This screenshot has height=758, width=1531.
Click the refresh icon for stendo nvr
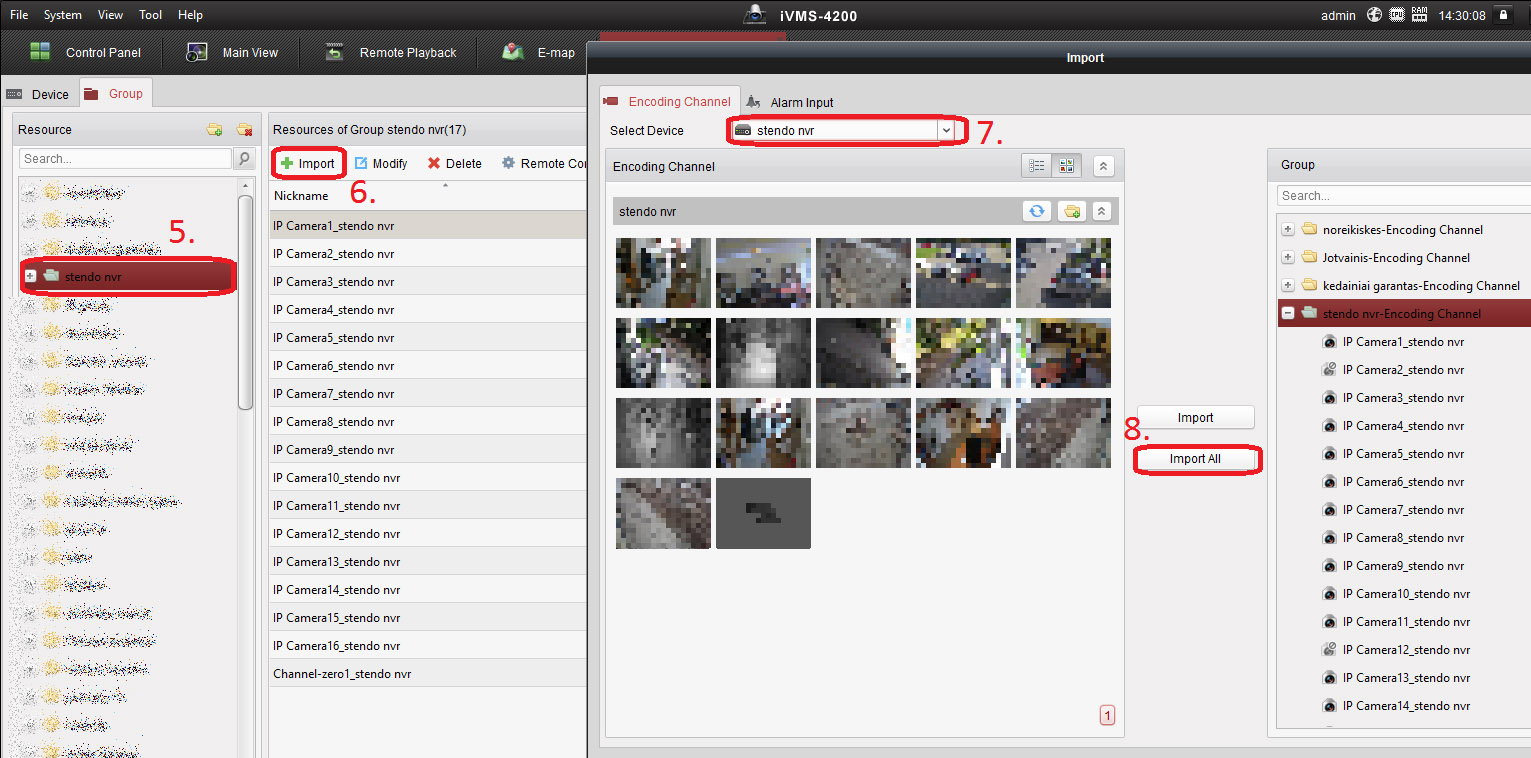tap(1037, 211)
